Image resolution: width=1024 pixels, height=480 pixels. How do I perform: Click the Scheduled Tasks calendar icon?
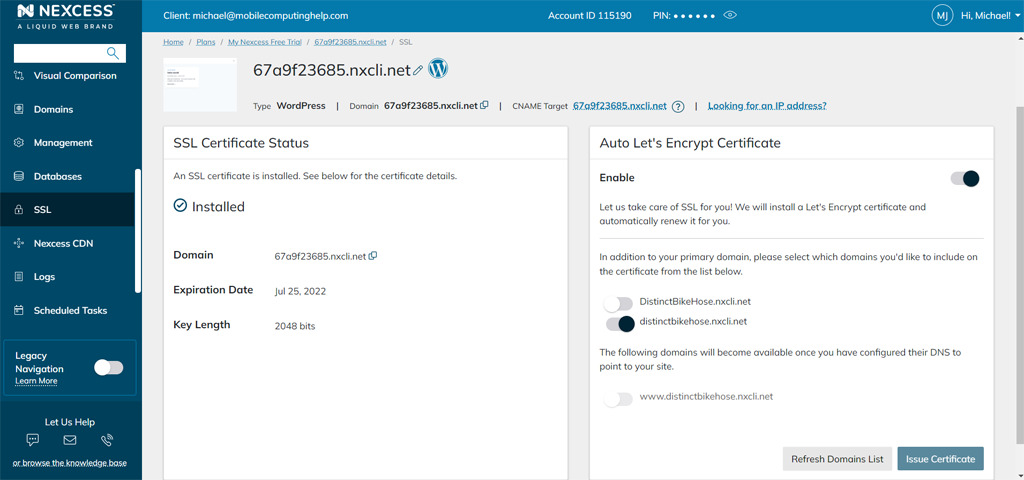19,310
